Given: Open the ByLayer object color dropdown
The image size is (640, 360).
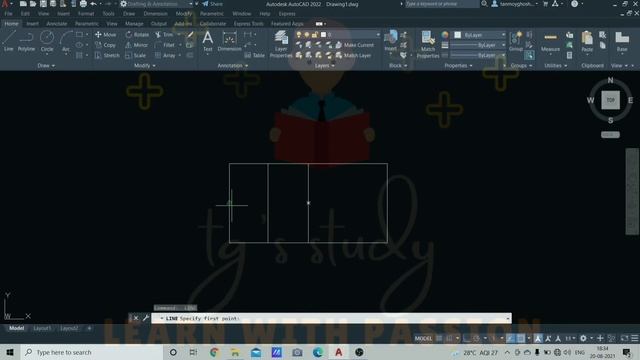Looking at the screenshot, I should point(480,35).
